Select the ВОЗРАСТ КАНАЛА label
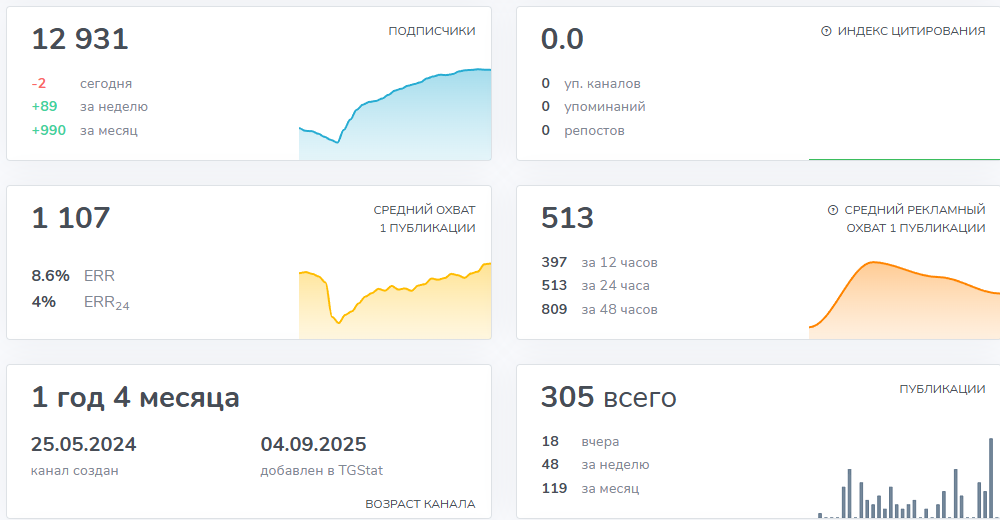 [x=420, y=504]
